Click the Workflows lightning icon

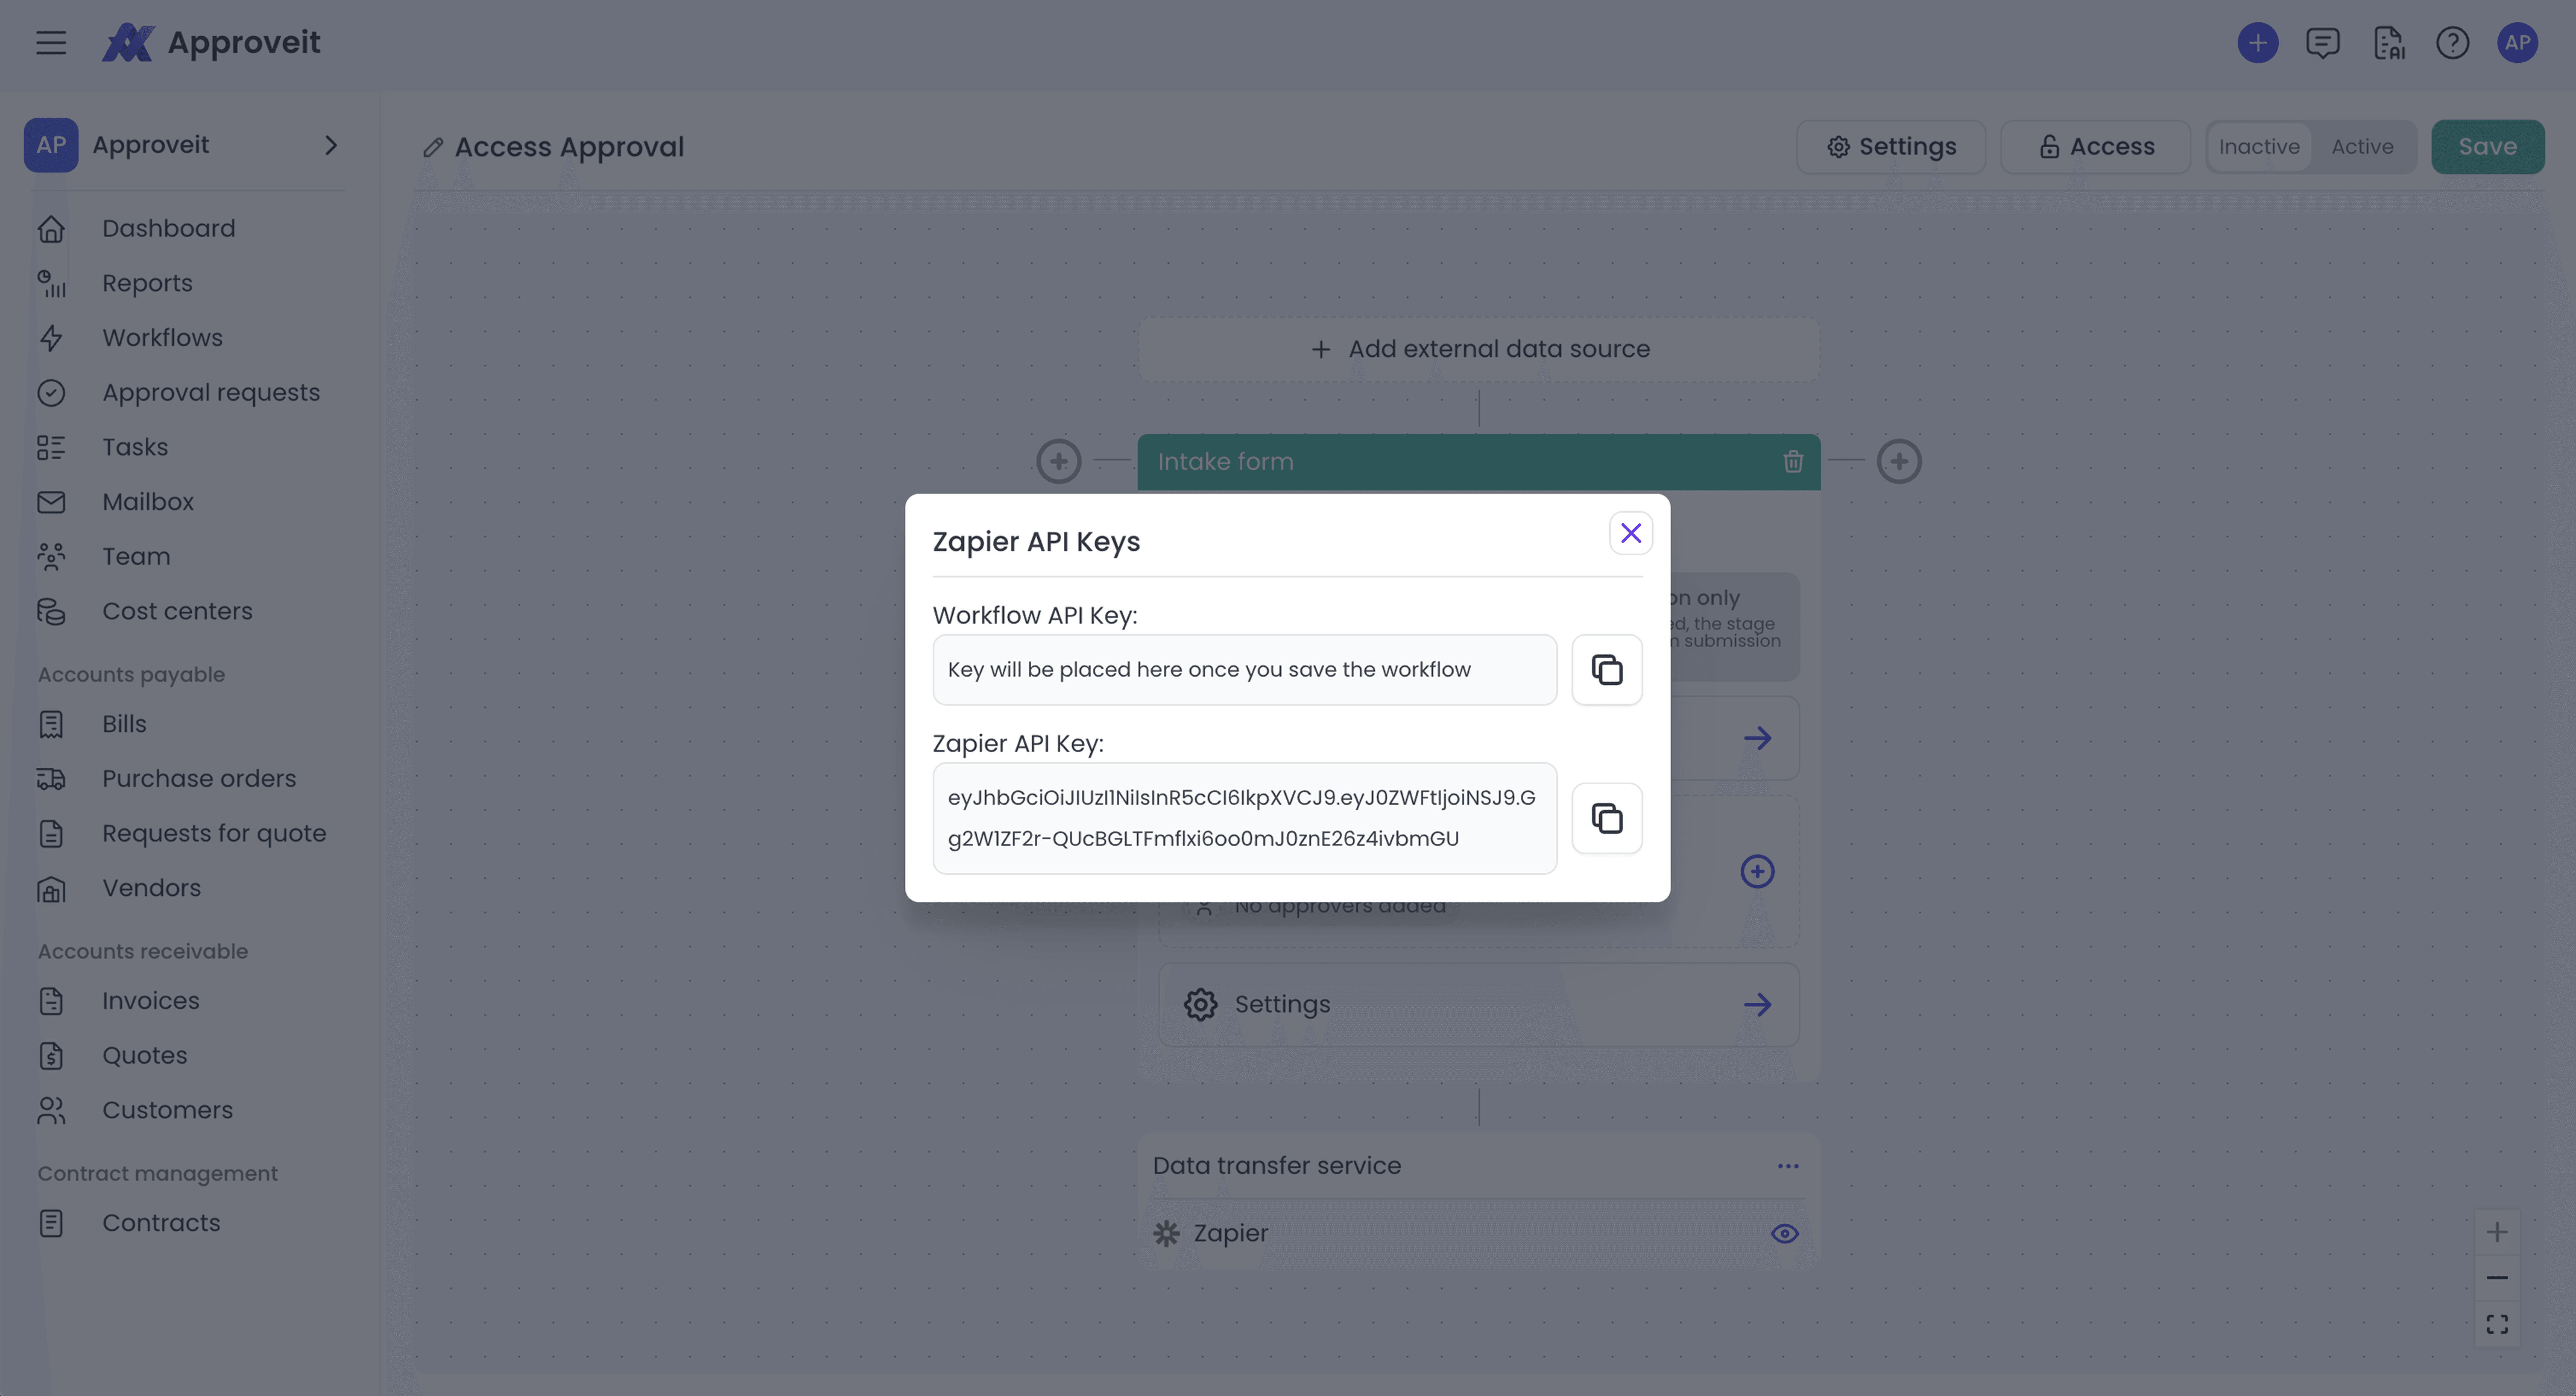(x=51, y=338)
